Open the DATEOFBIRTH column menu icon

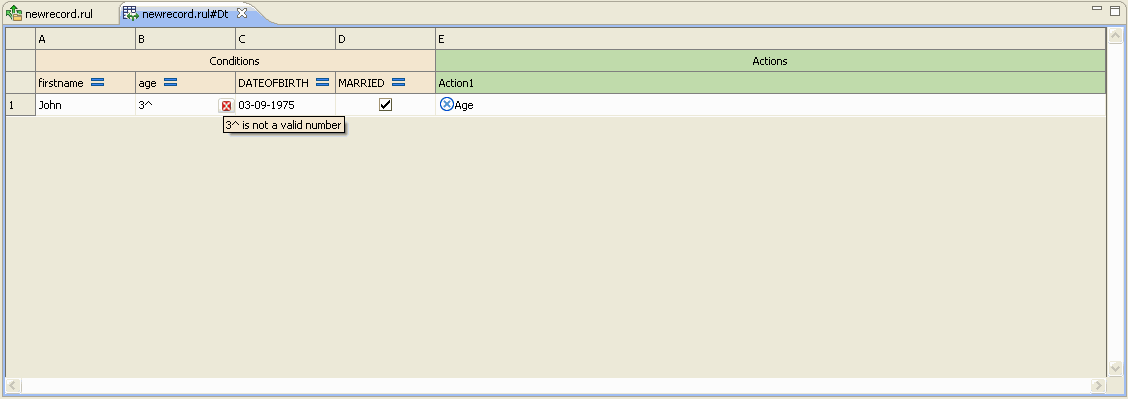(322, 83)
